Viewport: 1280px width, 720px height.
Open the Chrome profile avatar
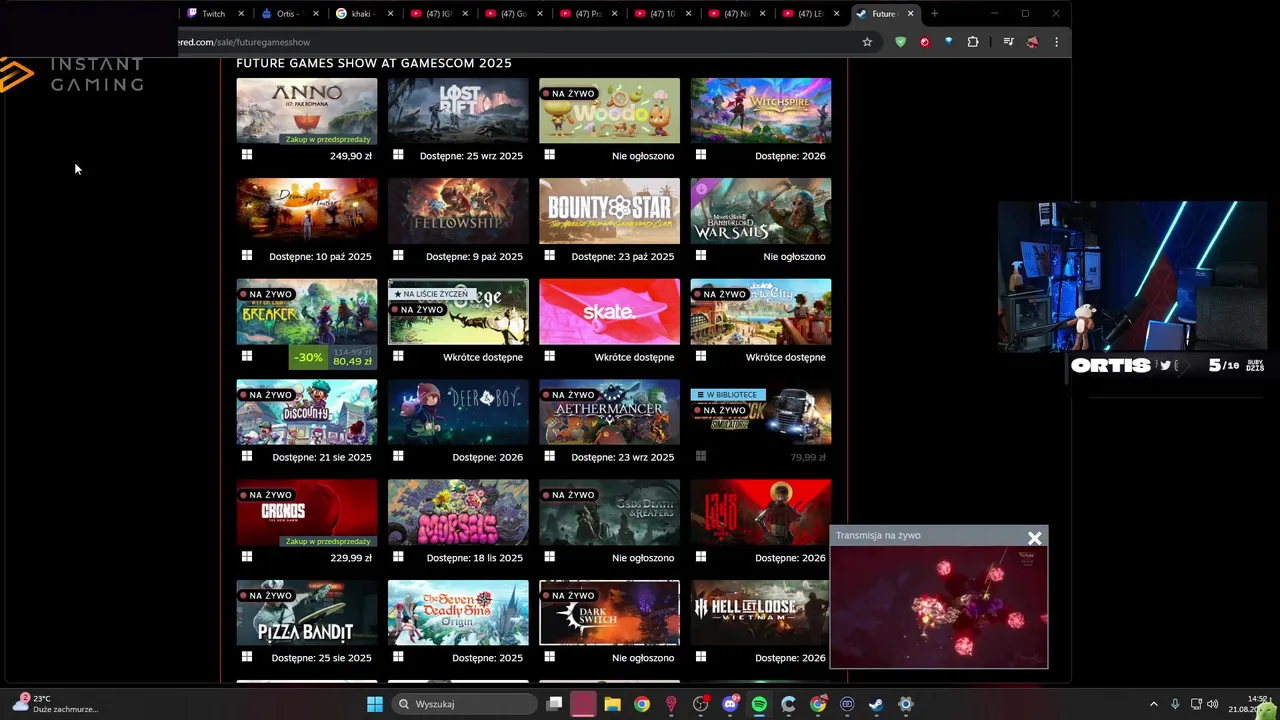point(1032,42)
